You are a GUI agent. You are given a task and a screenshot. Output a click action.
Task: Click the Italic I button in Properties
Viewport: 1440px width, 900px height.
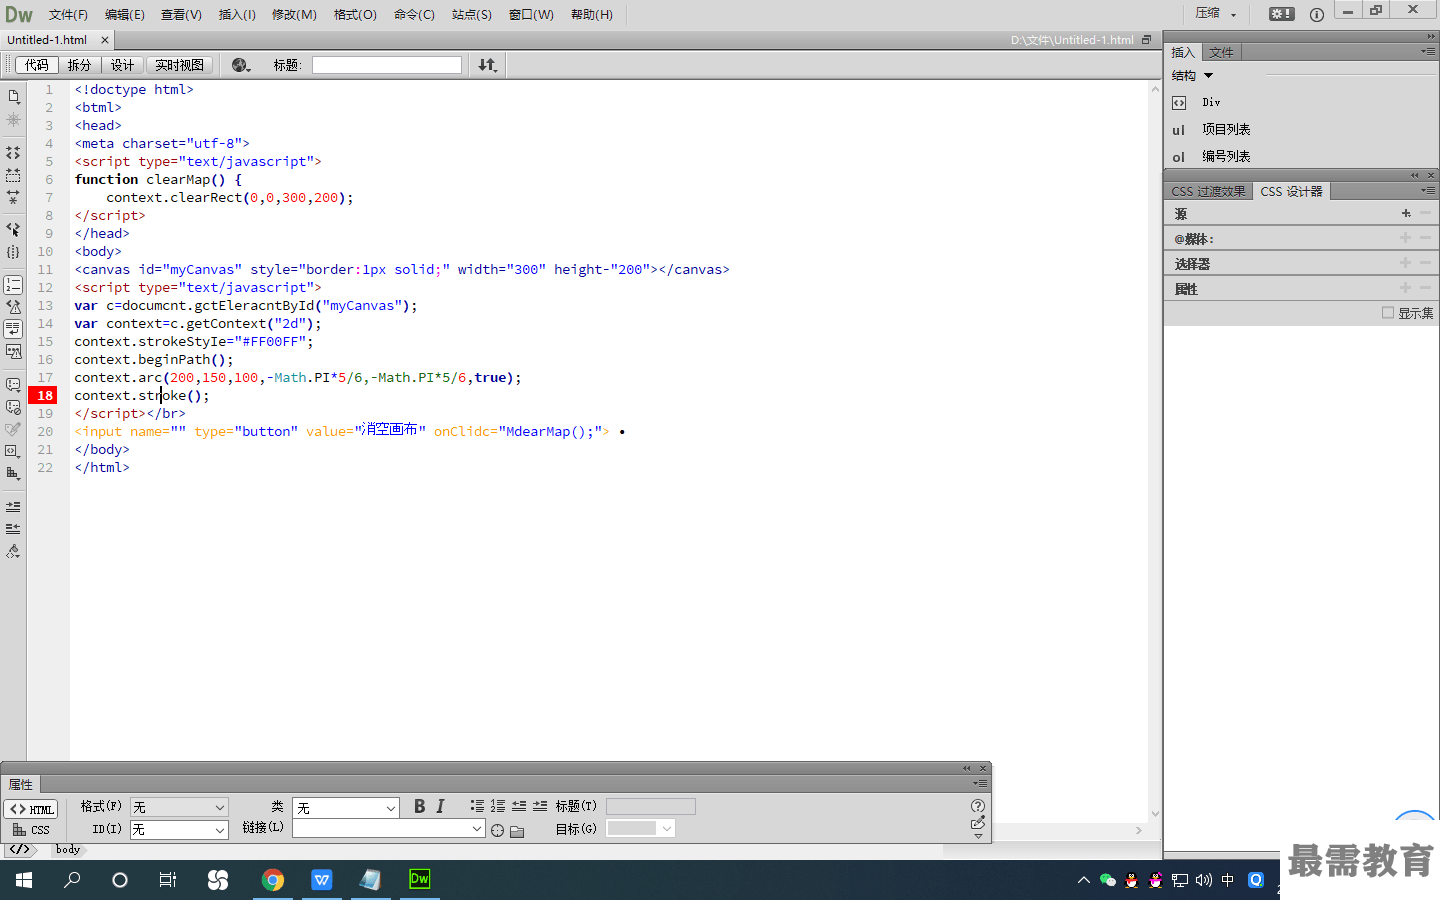click(x=440, y=806)
